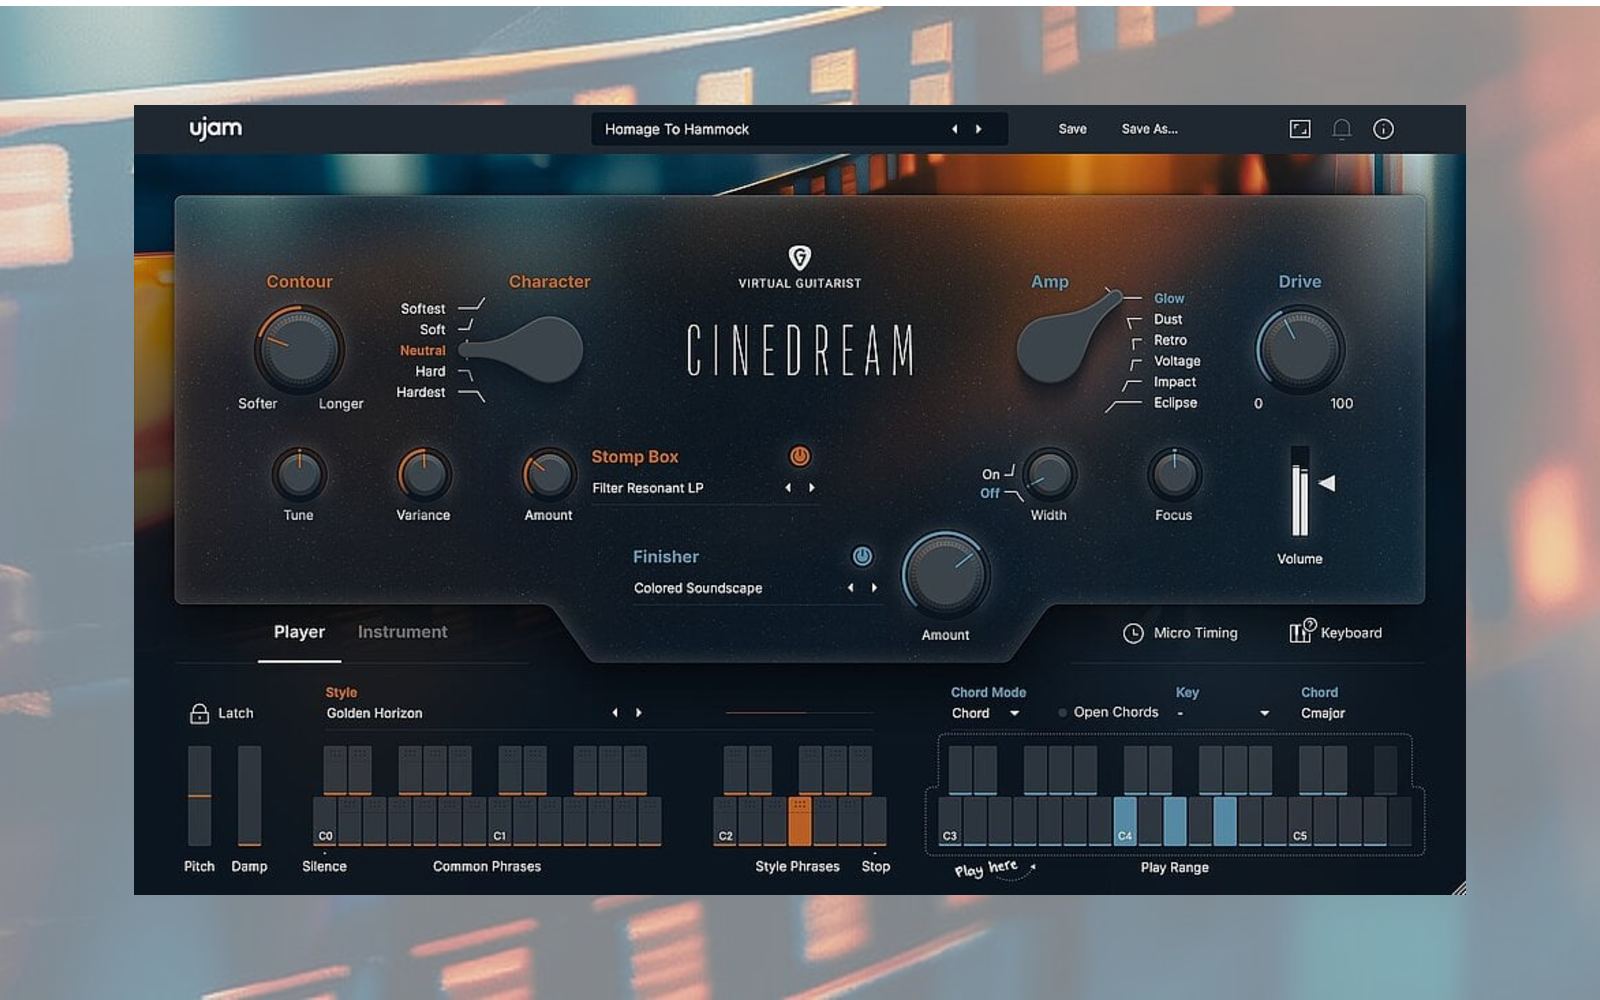Screen dimensions: 1600x1000
Task: Open the Golden Horizon style list
Action: click(375, 713)
